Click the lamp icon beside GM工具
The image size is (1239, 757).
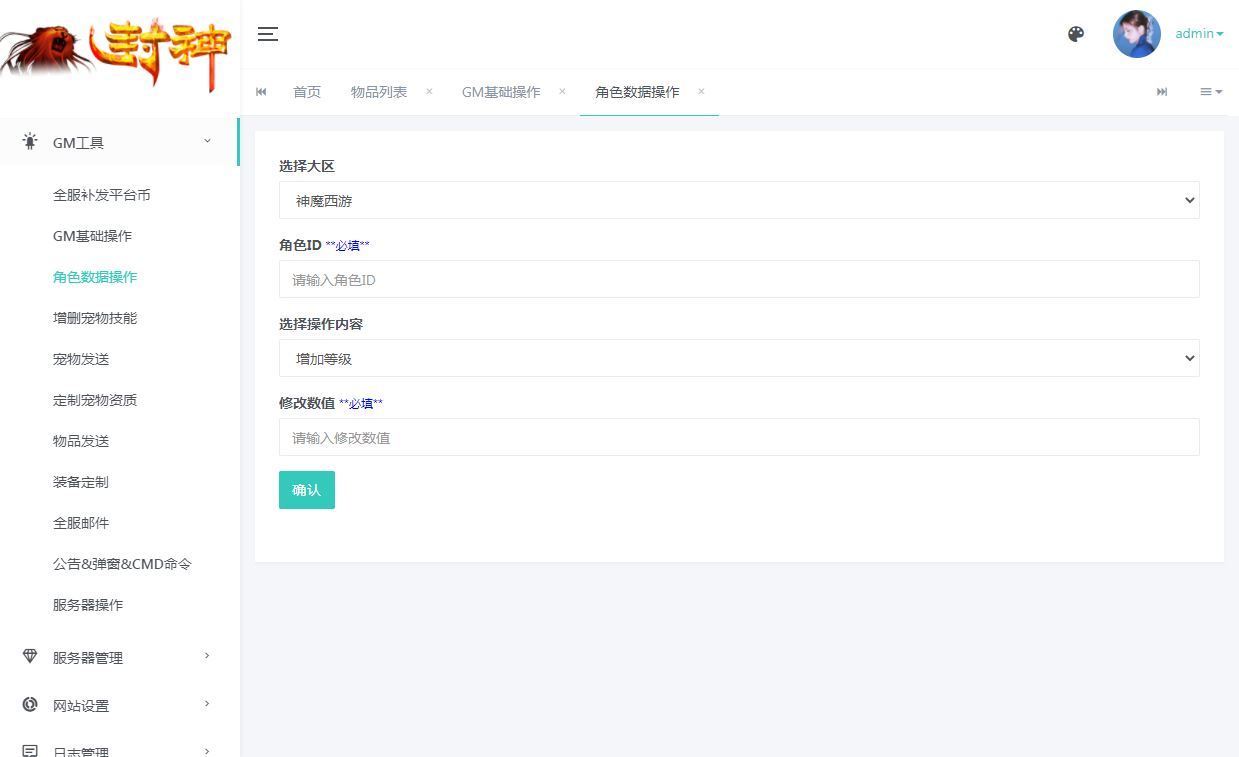(29, 141)
